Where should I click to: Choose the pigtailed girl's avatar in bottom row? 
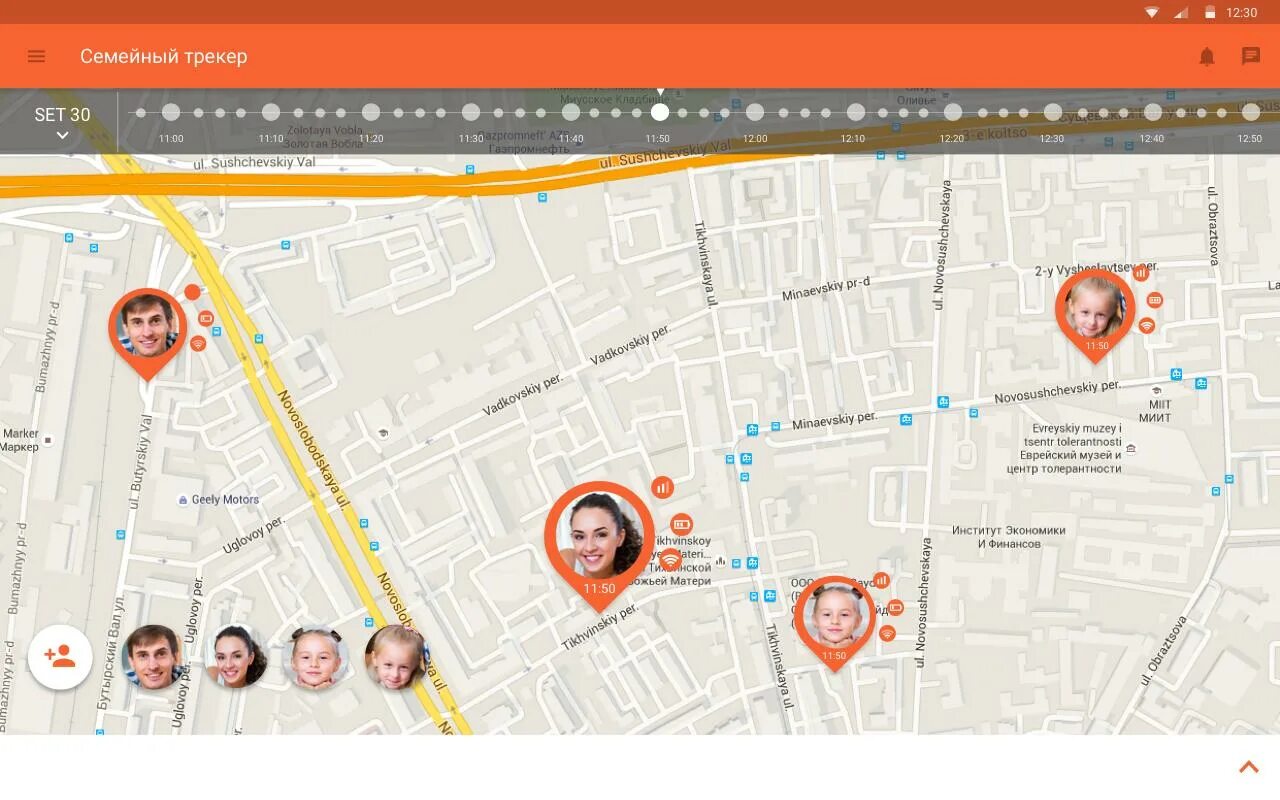tap(316, 657)
